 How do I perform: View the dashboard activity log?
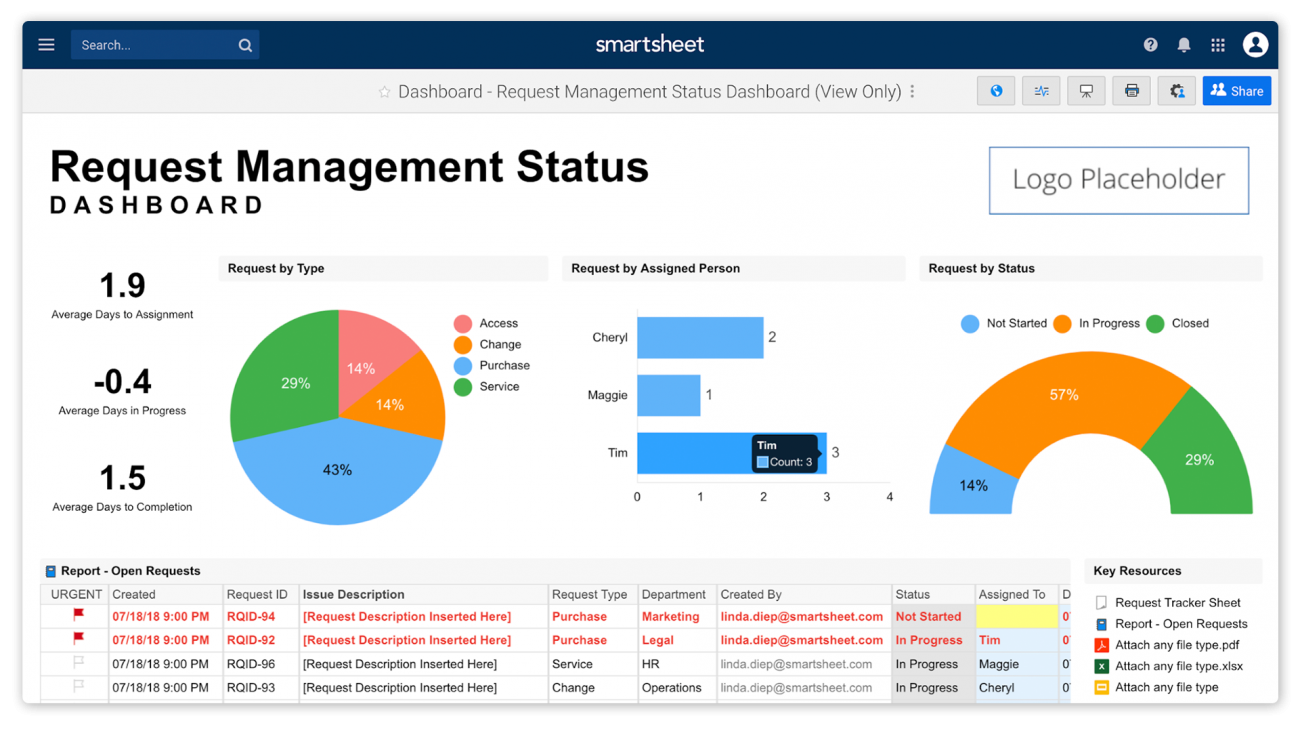coord(1041,90)
